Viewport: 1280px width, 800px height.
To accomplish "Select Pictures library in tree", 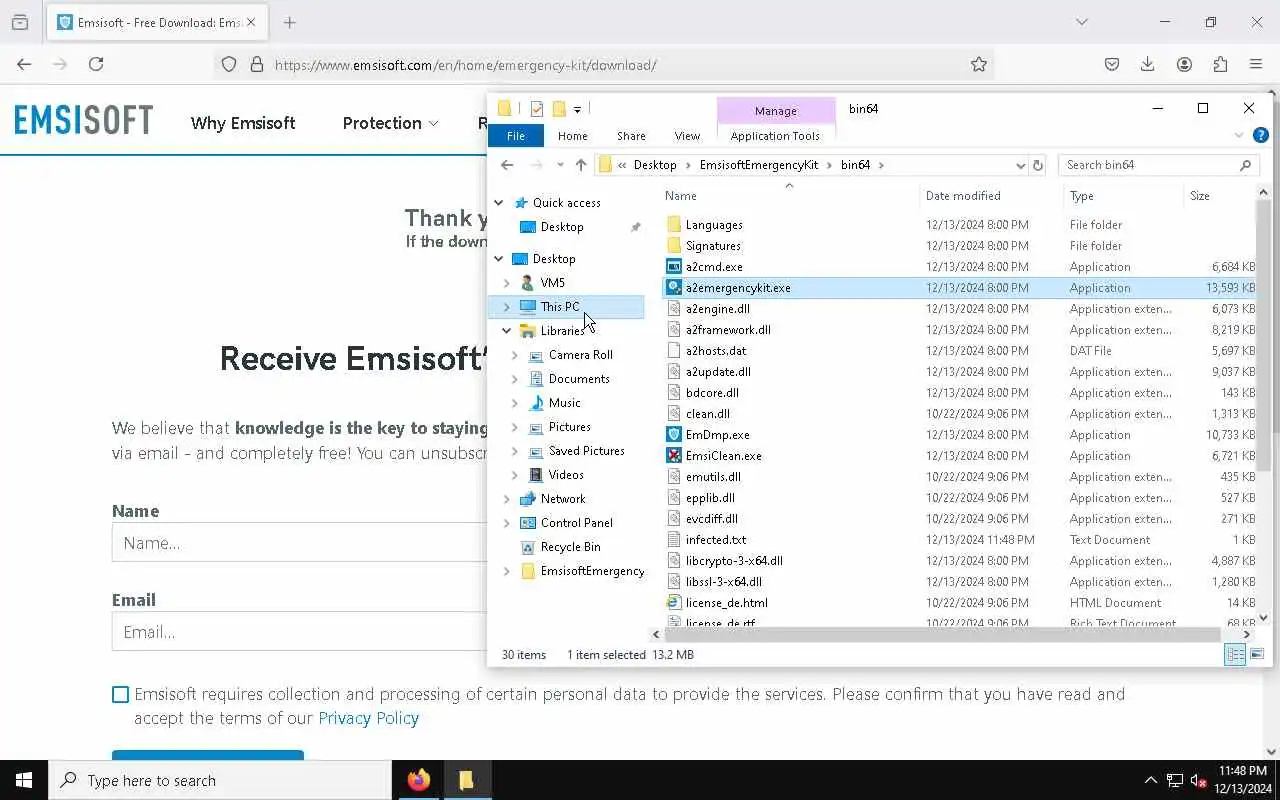I will point(569,427).
